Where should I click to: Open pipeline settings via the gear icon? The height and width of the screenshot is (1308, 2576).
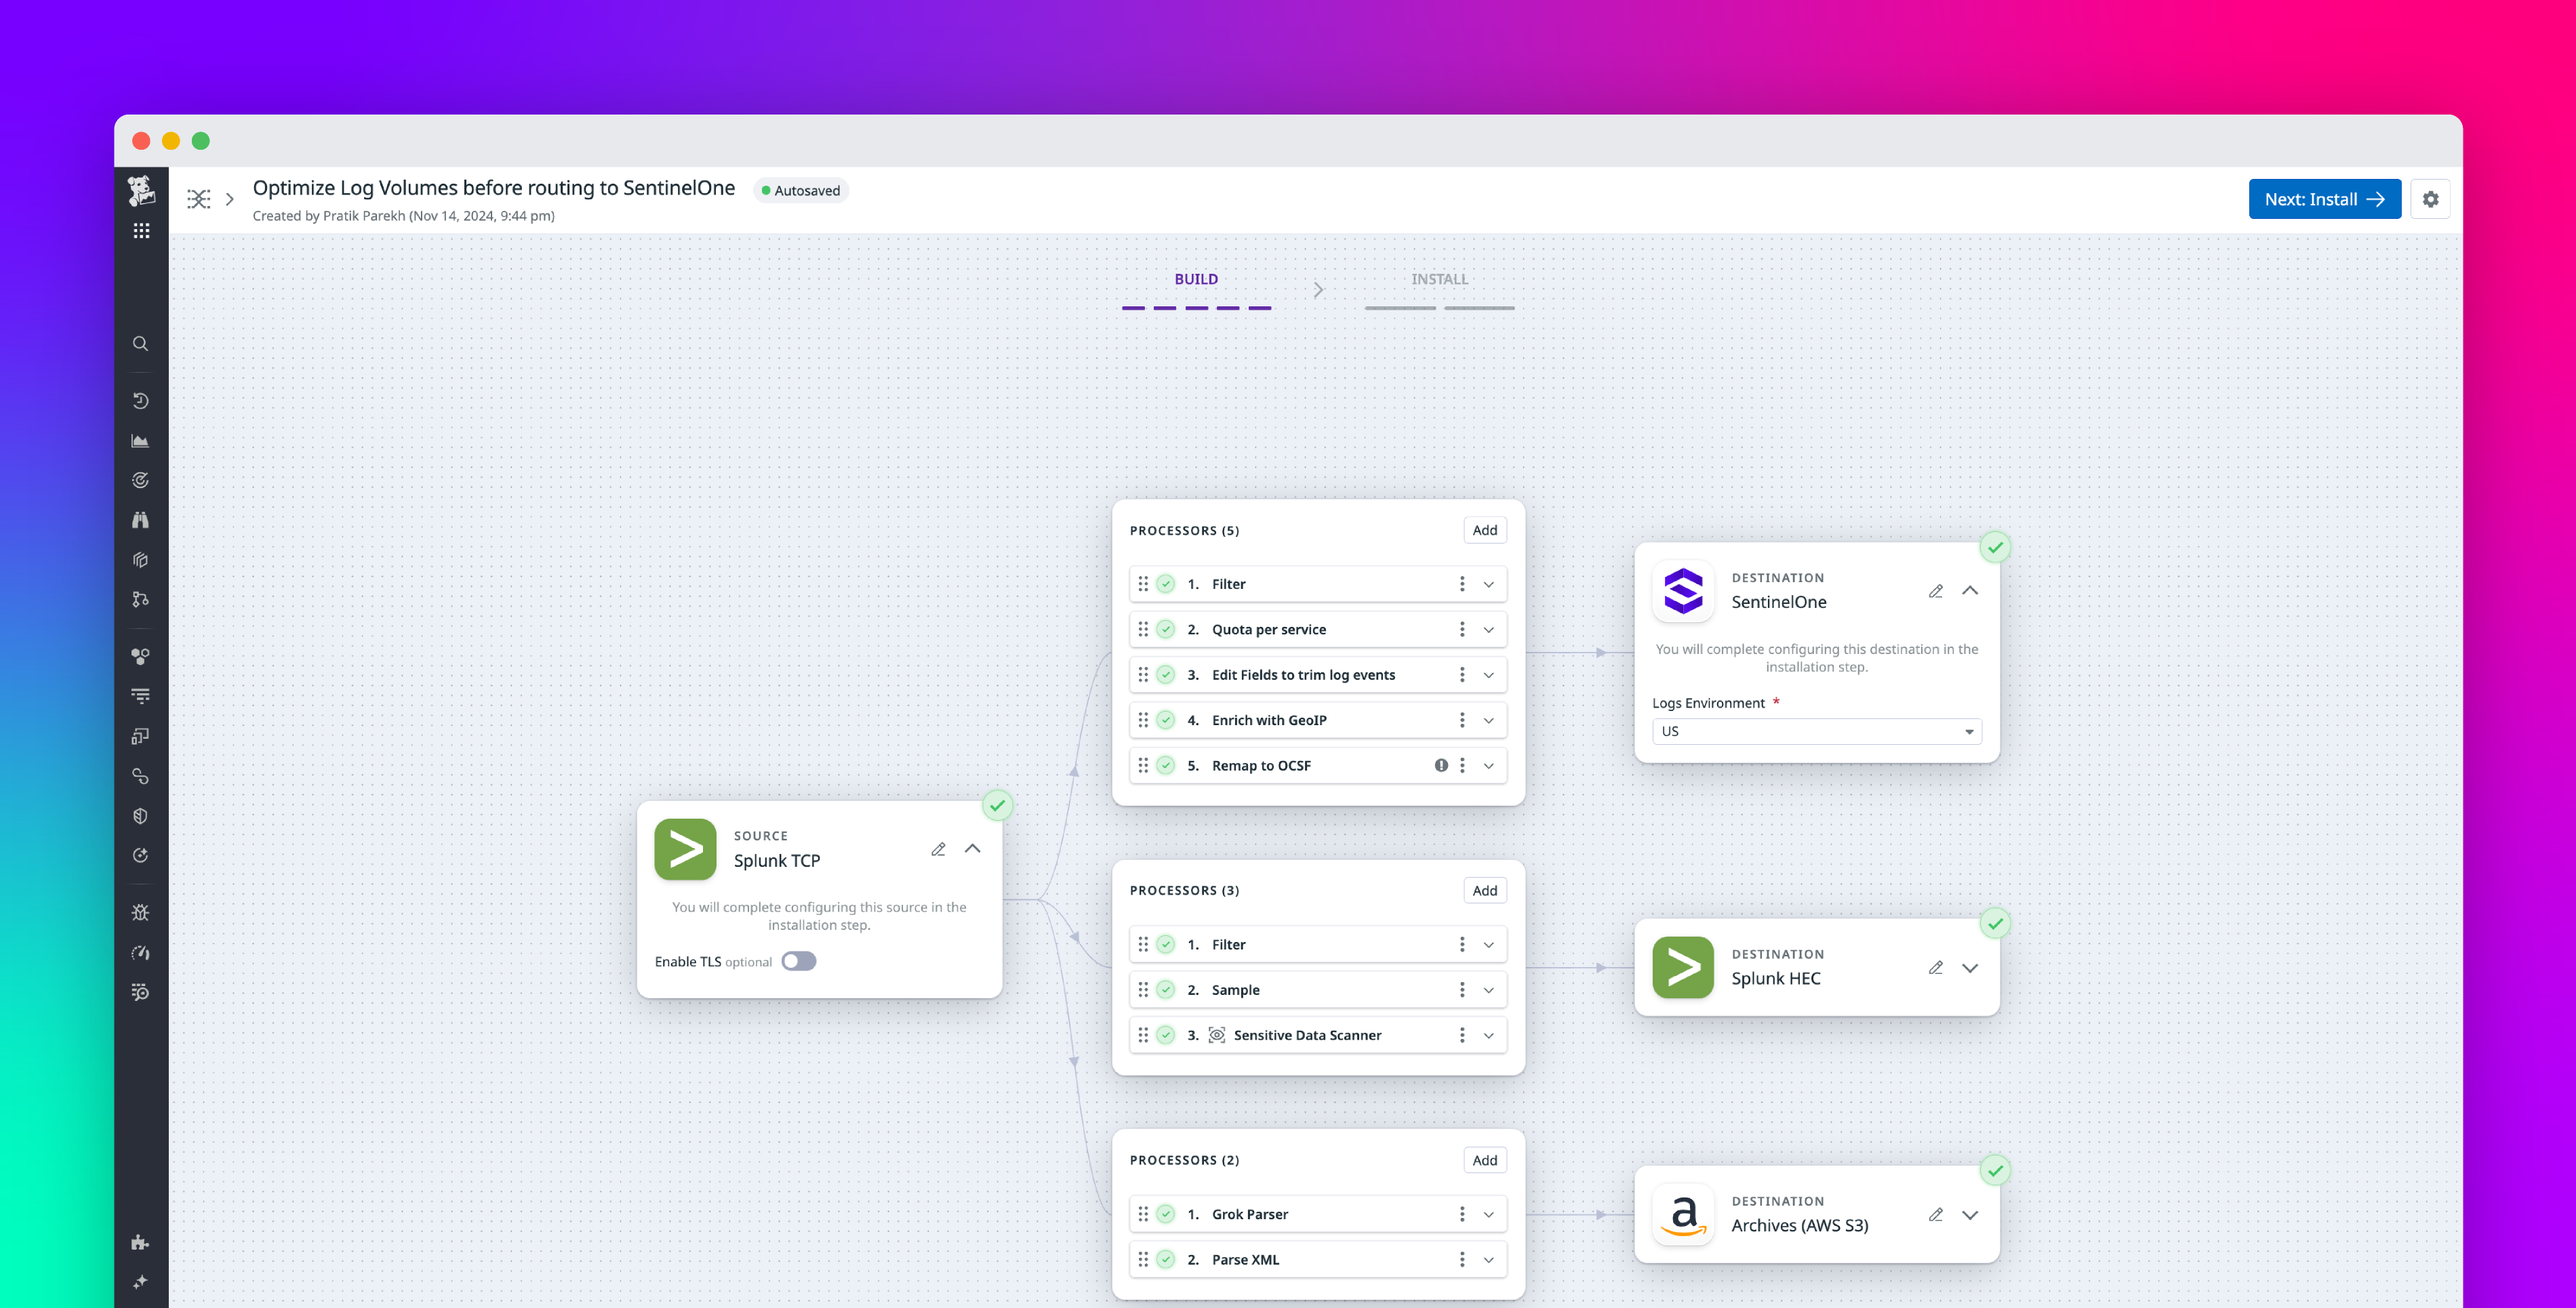coord(2431,198)
